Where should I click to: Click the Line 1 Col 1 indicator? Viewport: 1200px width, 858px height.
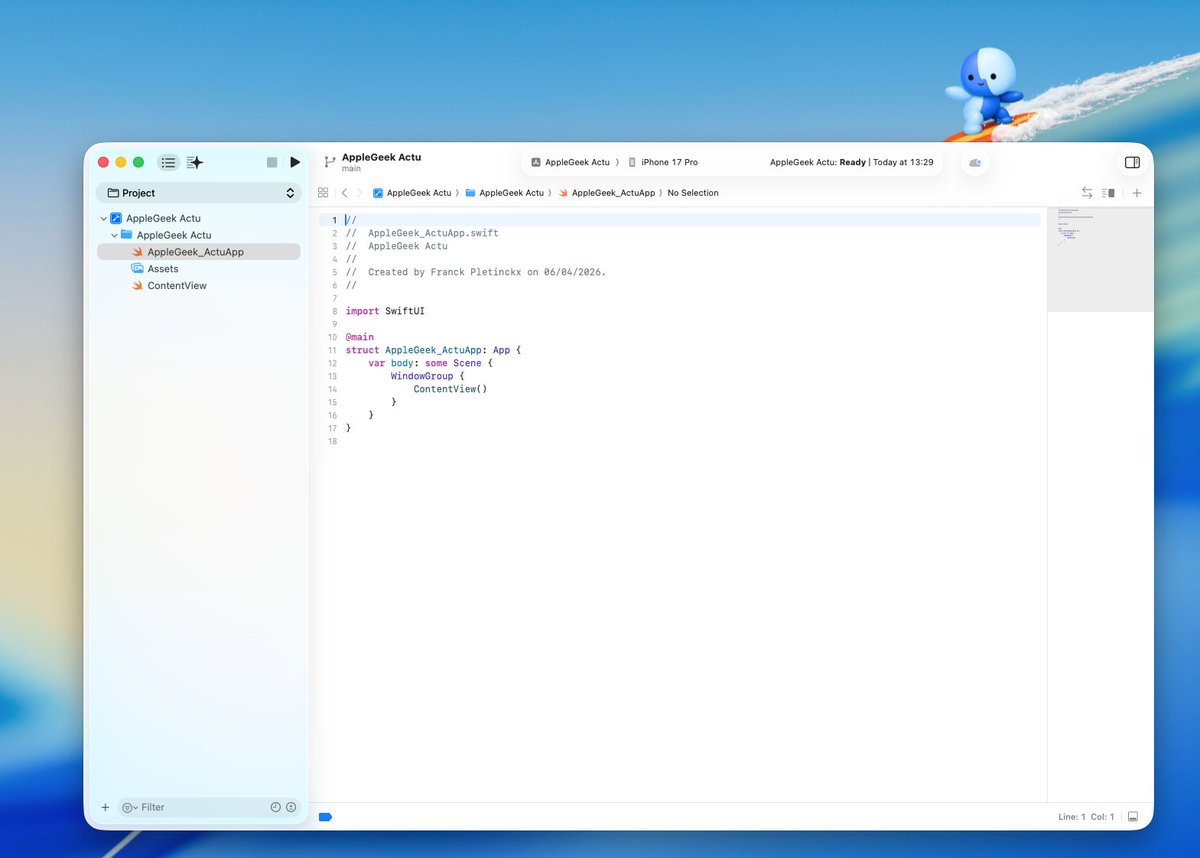(1086, 817)
